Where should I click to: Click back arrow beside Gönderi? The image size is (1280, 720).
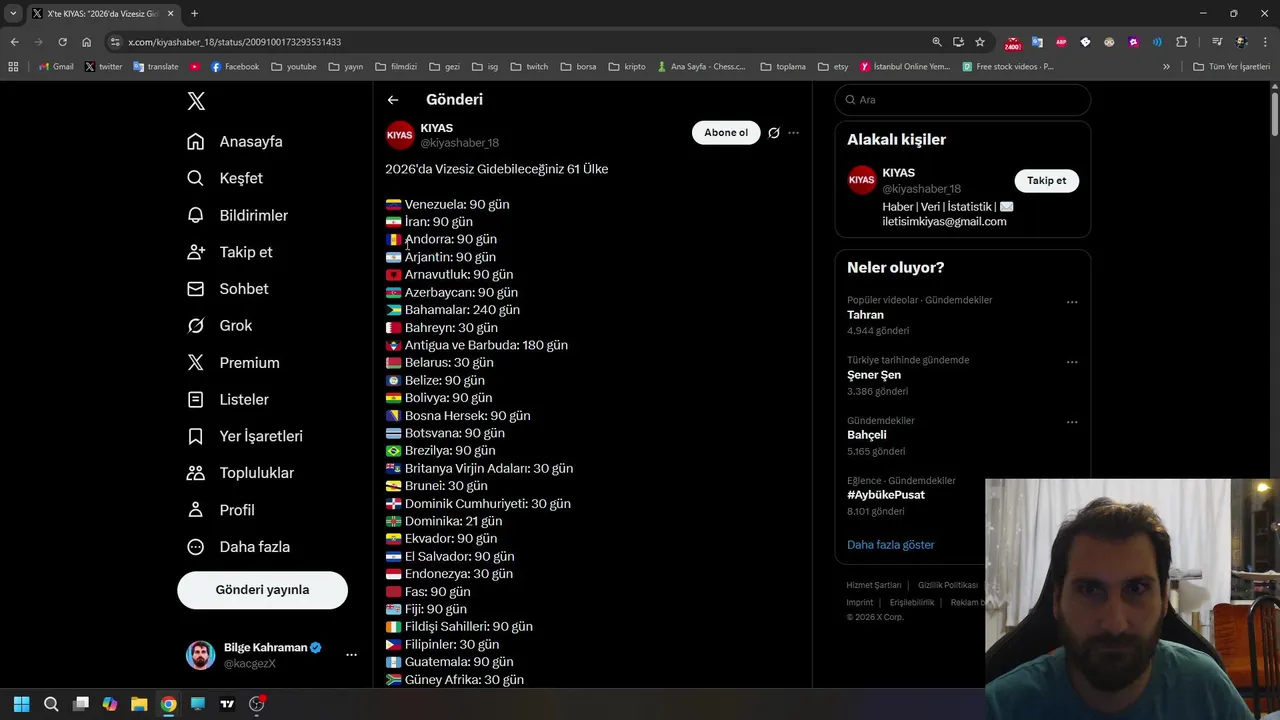pos(393,100)
